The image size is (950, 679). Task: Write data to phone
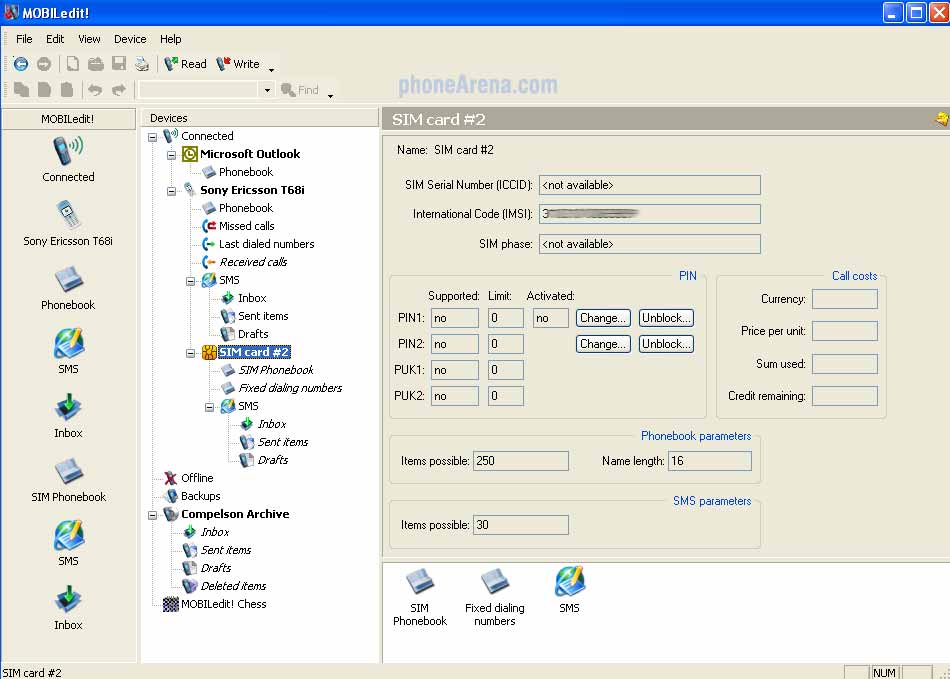238,64
